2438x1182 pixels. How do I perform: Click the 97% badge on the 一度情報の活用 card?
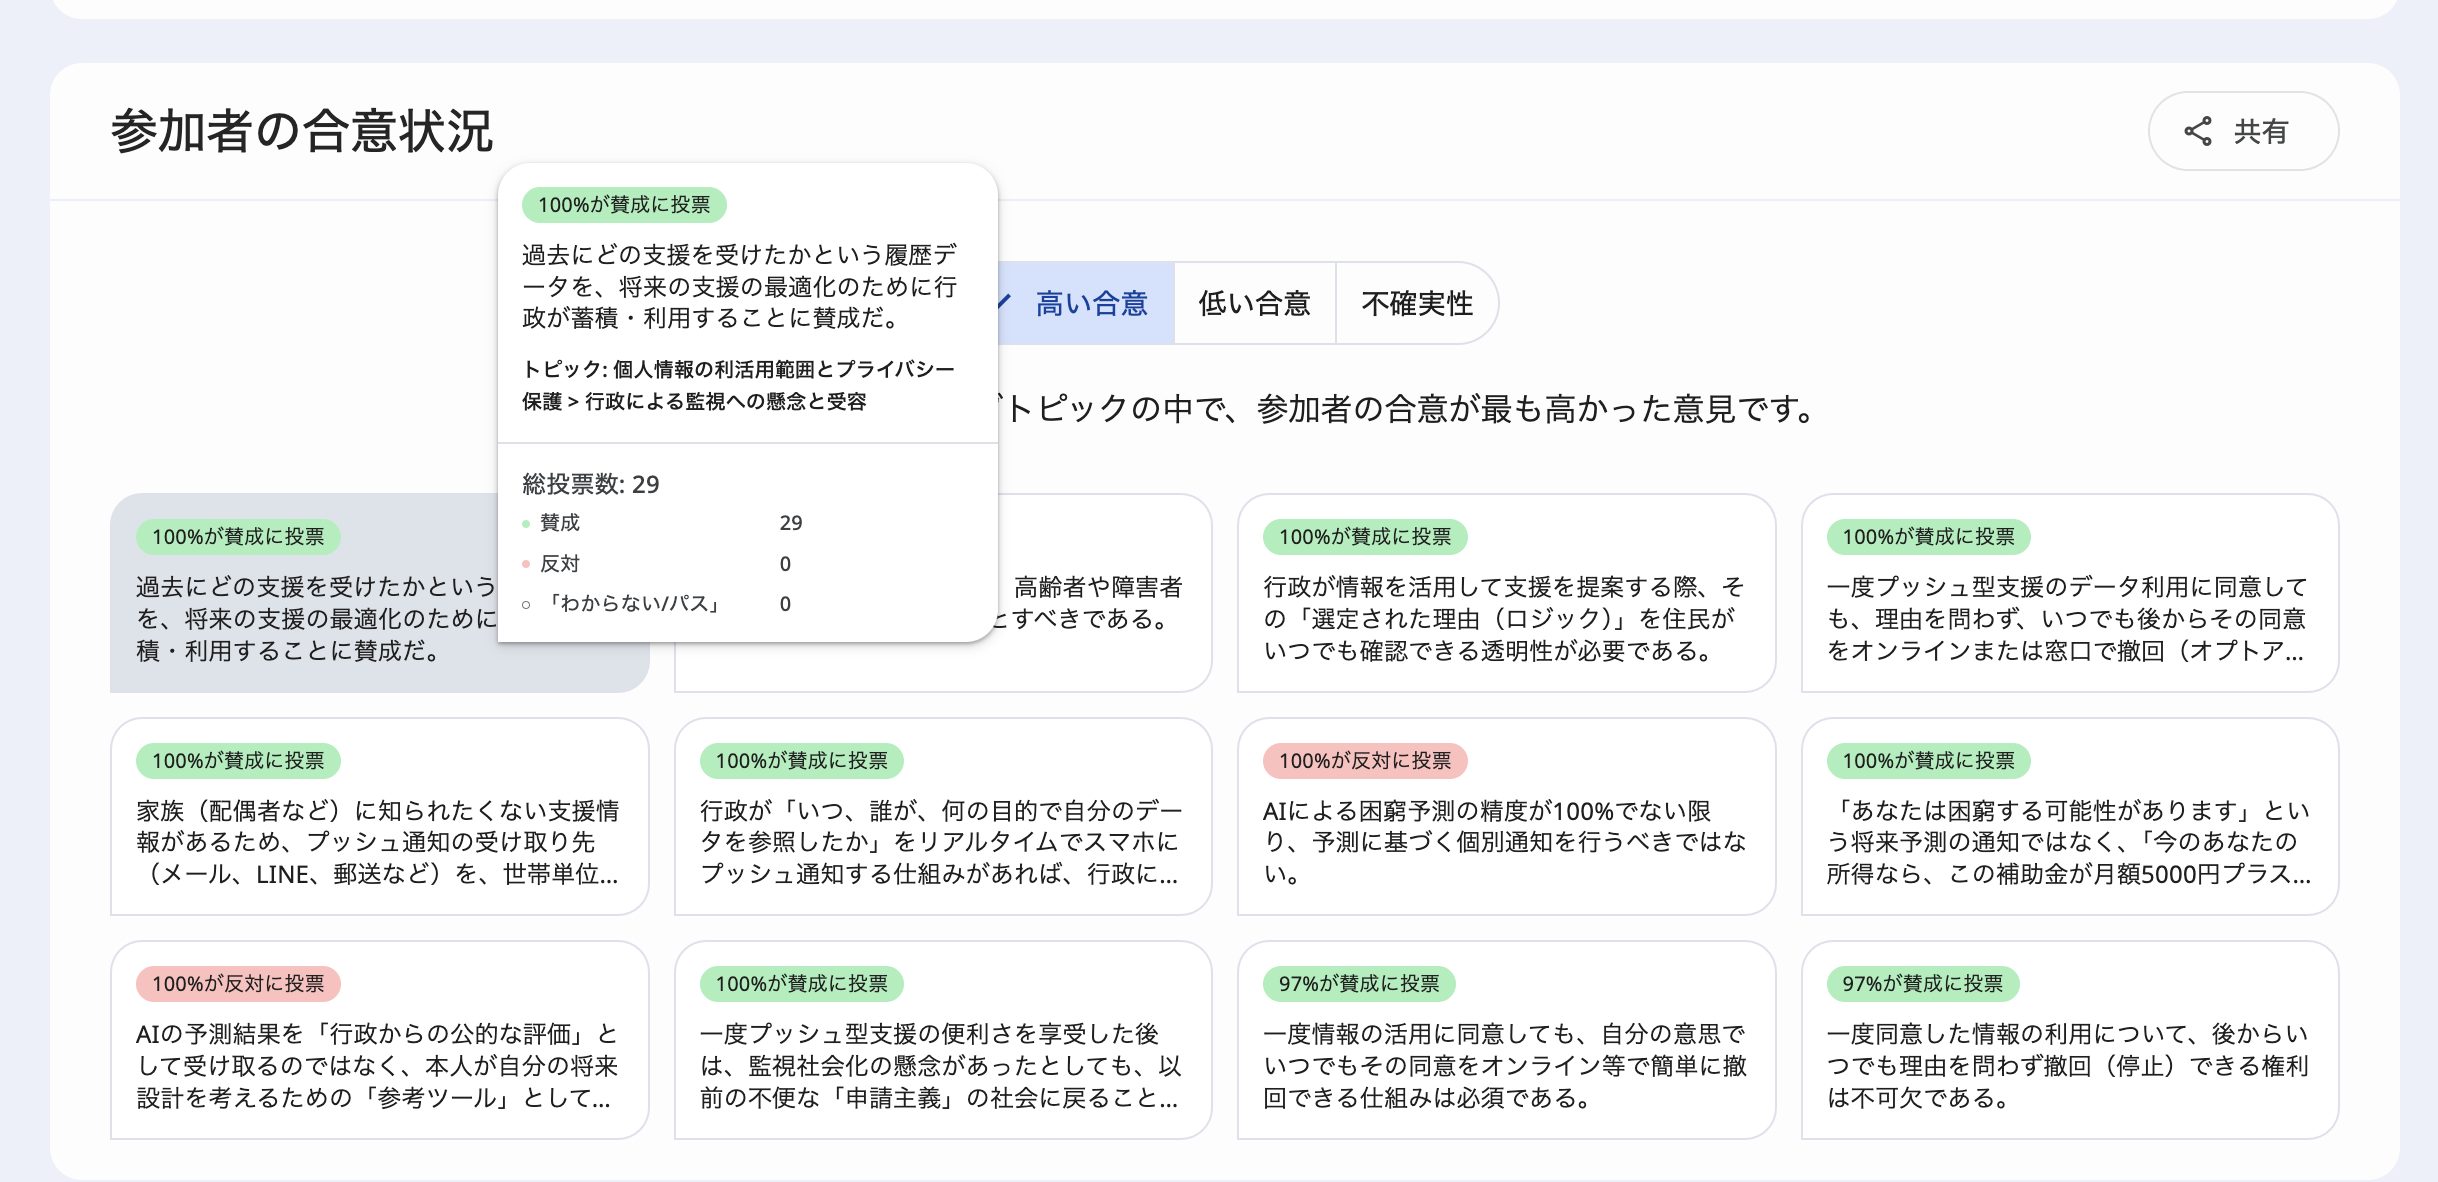1359,984
